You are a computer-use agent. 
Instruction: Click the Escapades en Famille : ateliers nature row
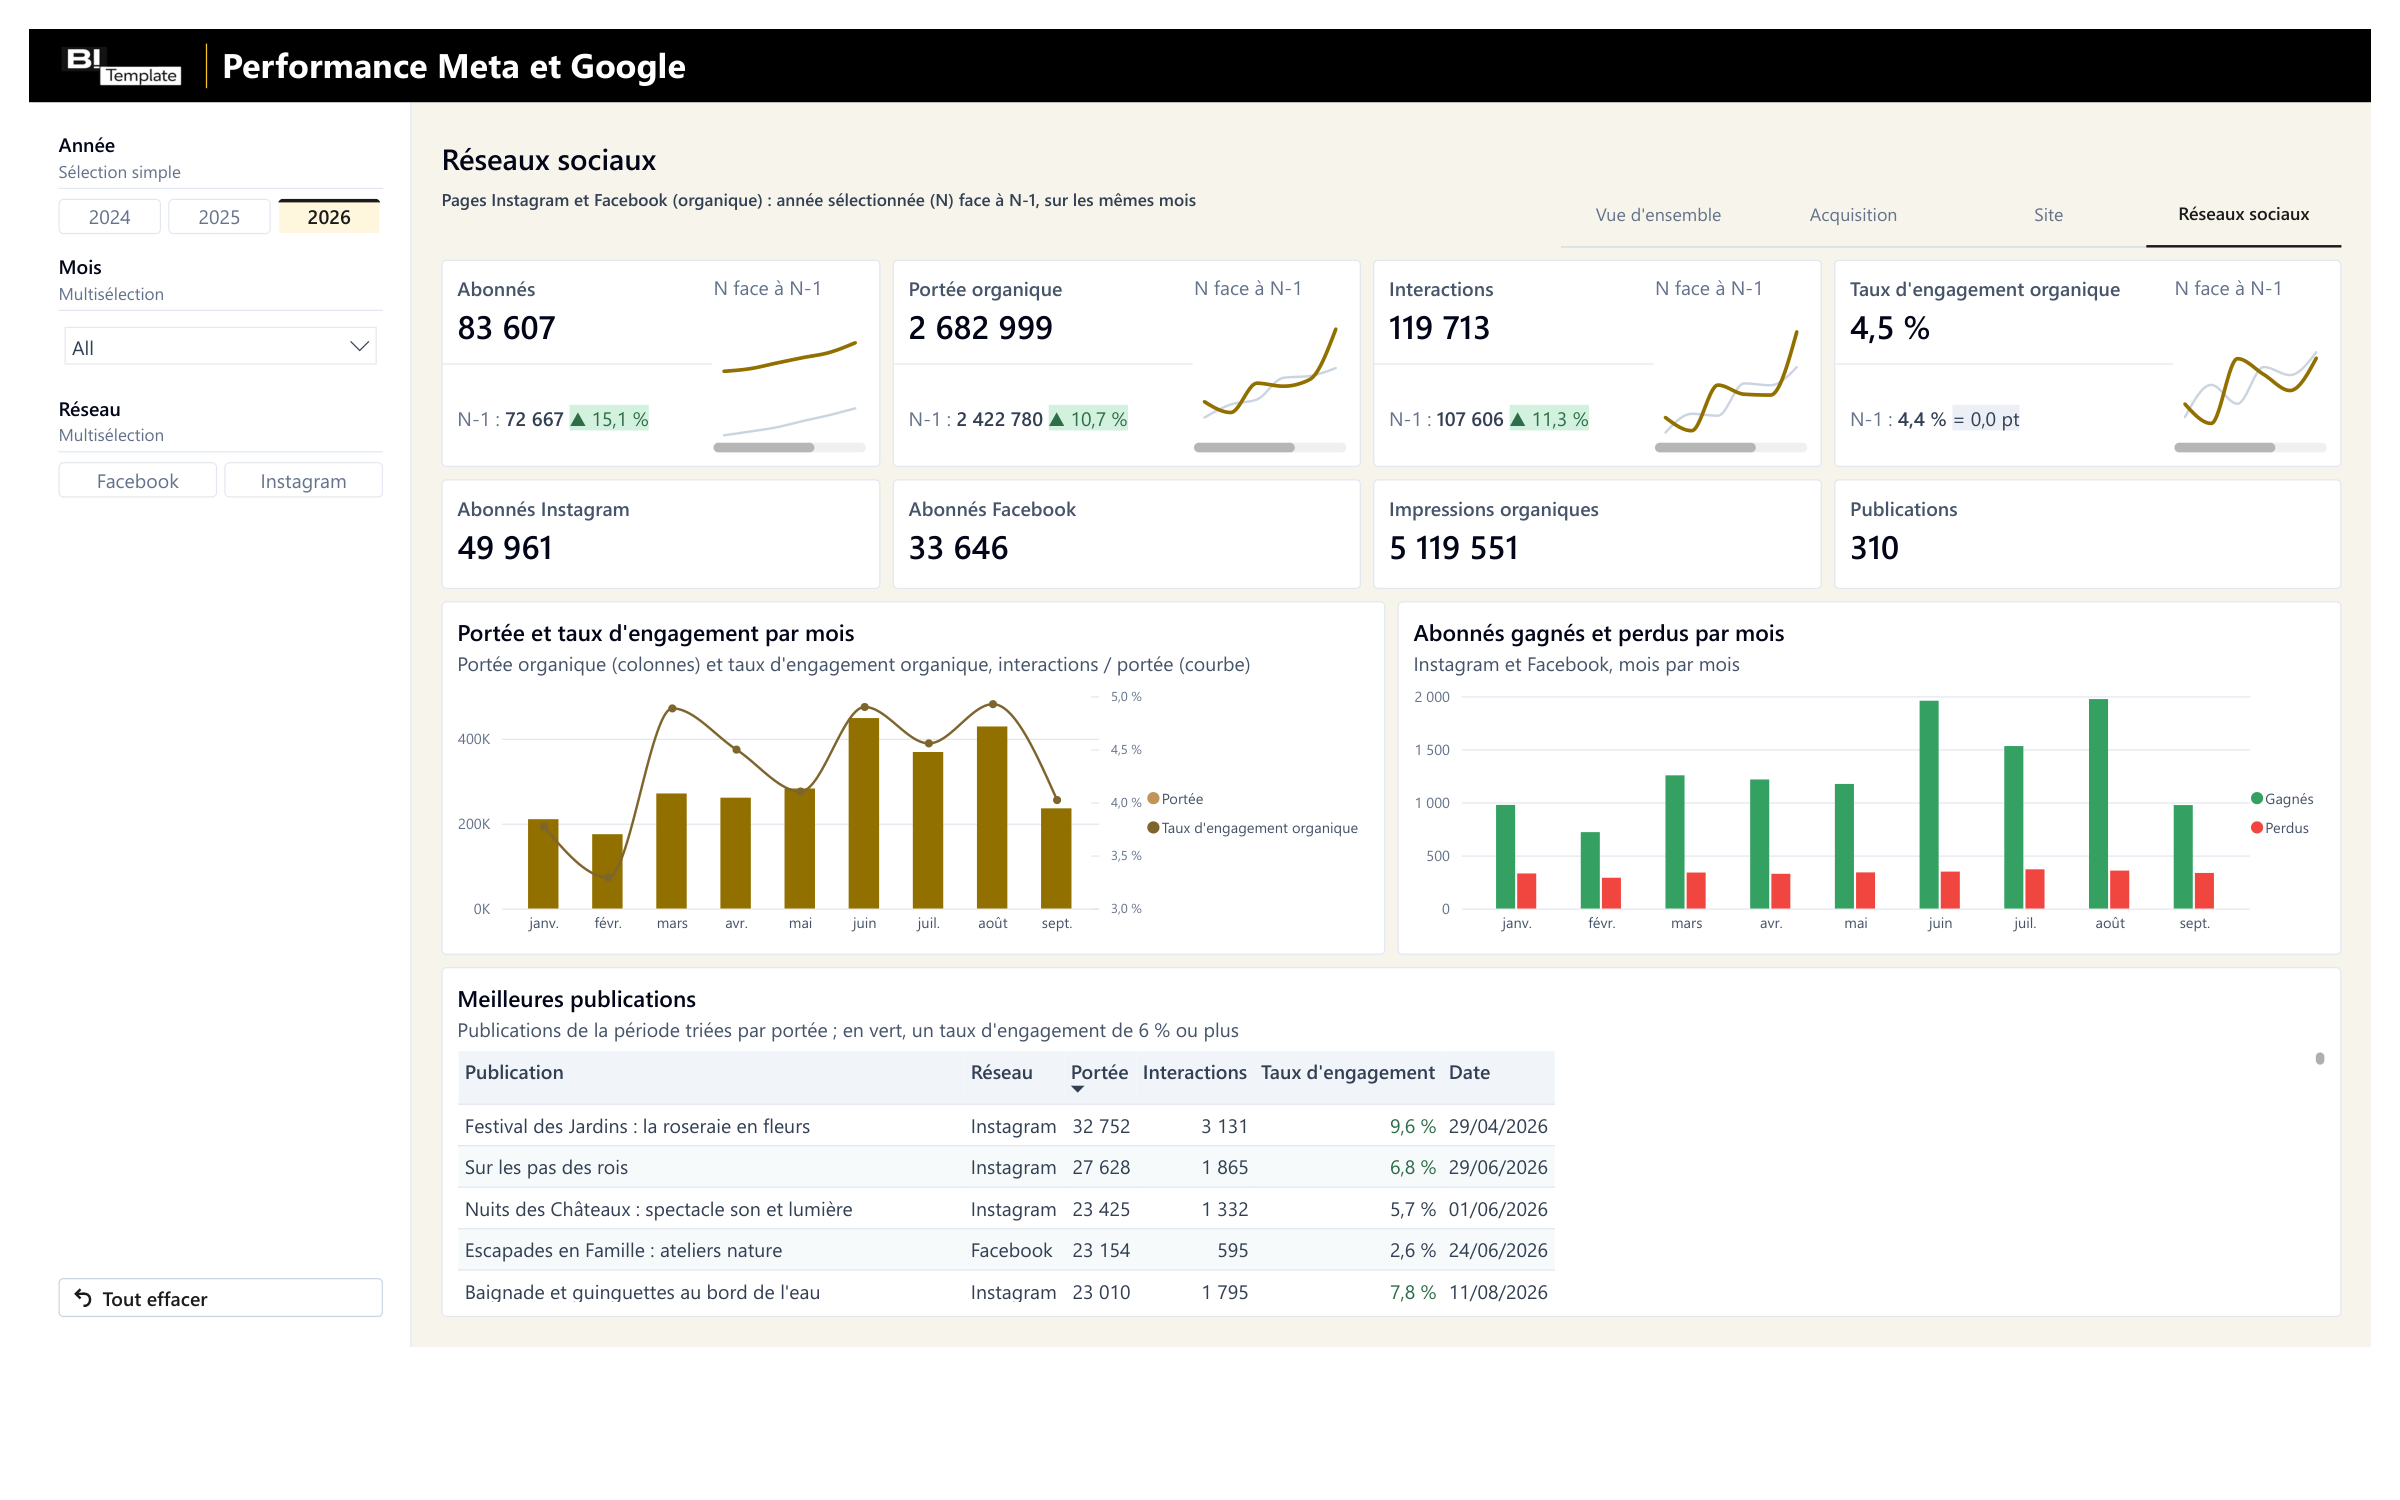pos(1006,1250)
